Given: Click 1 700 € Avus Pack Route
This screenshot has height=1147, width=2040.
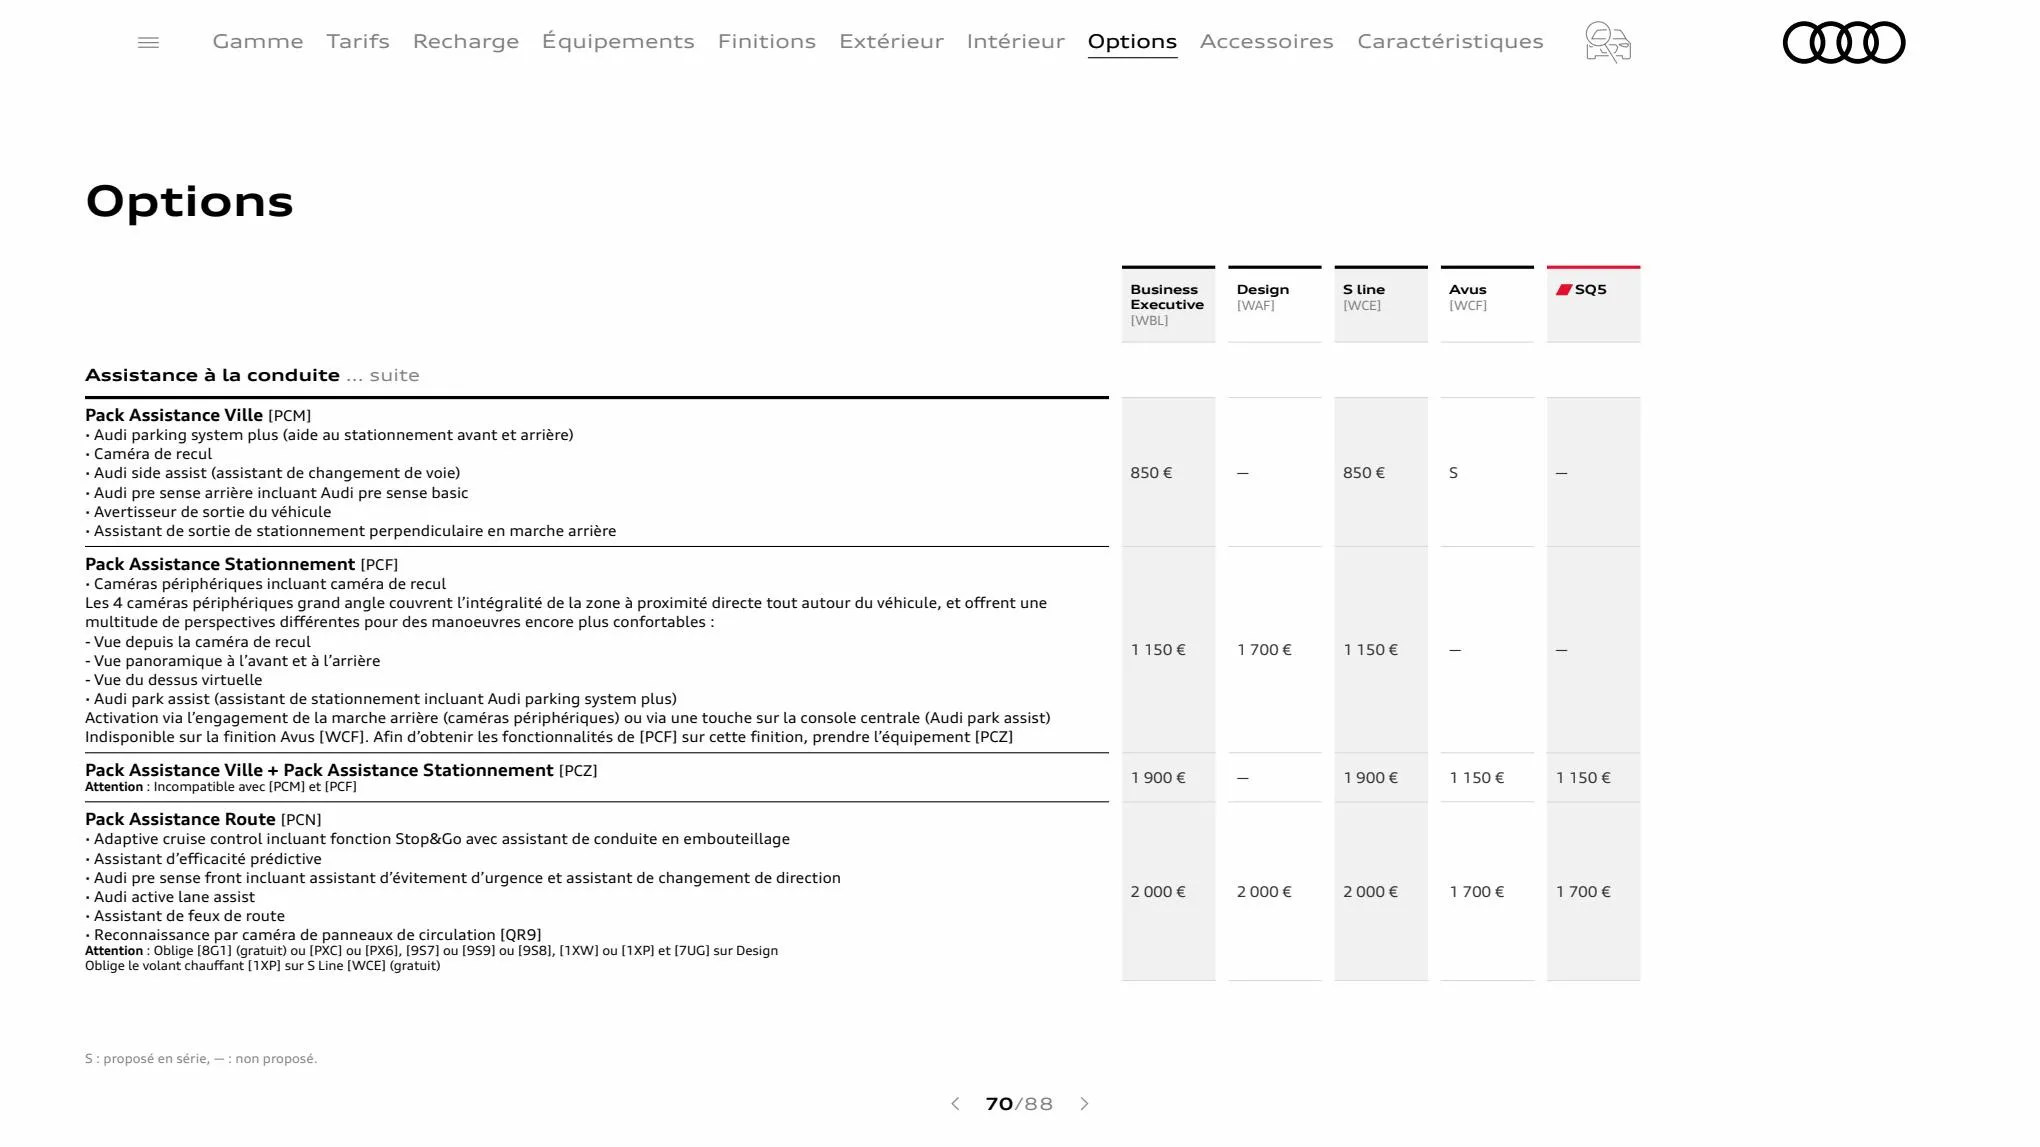Looking at the screenshot, I should (x=1477, y=892).
